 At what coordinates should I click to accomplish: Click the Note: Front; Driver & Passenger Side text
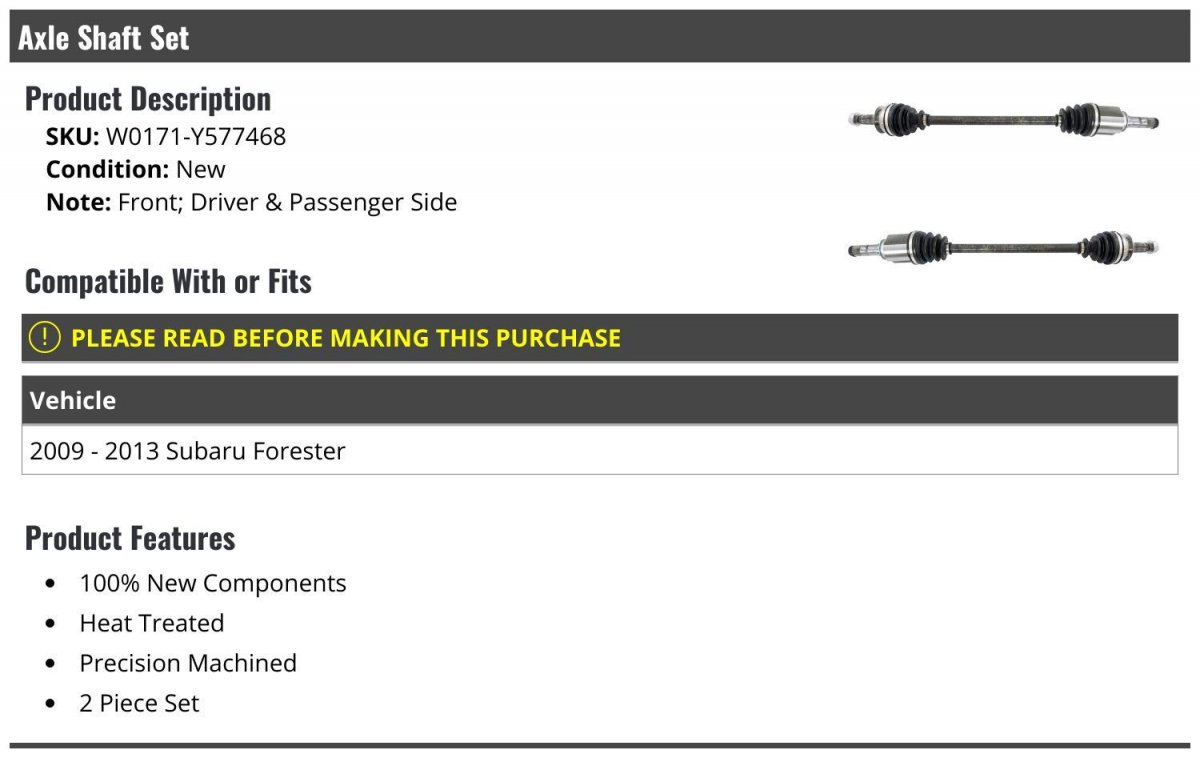252,202
